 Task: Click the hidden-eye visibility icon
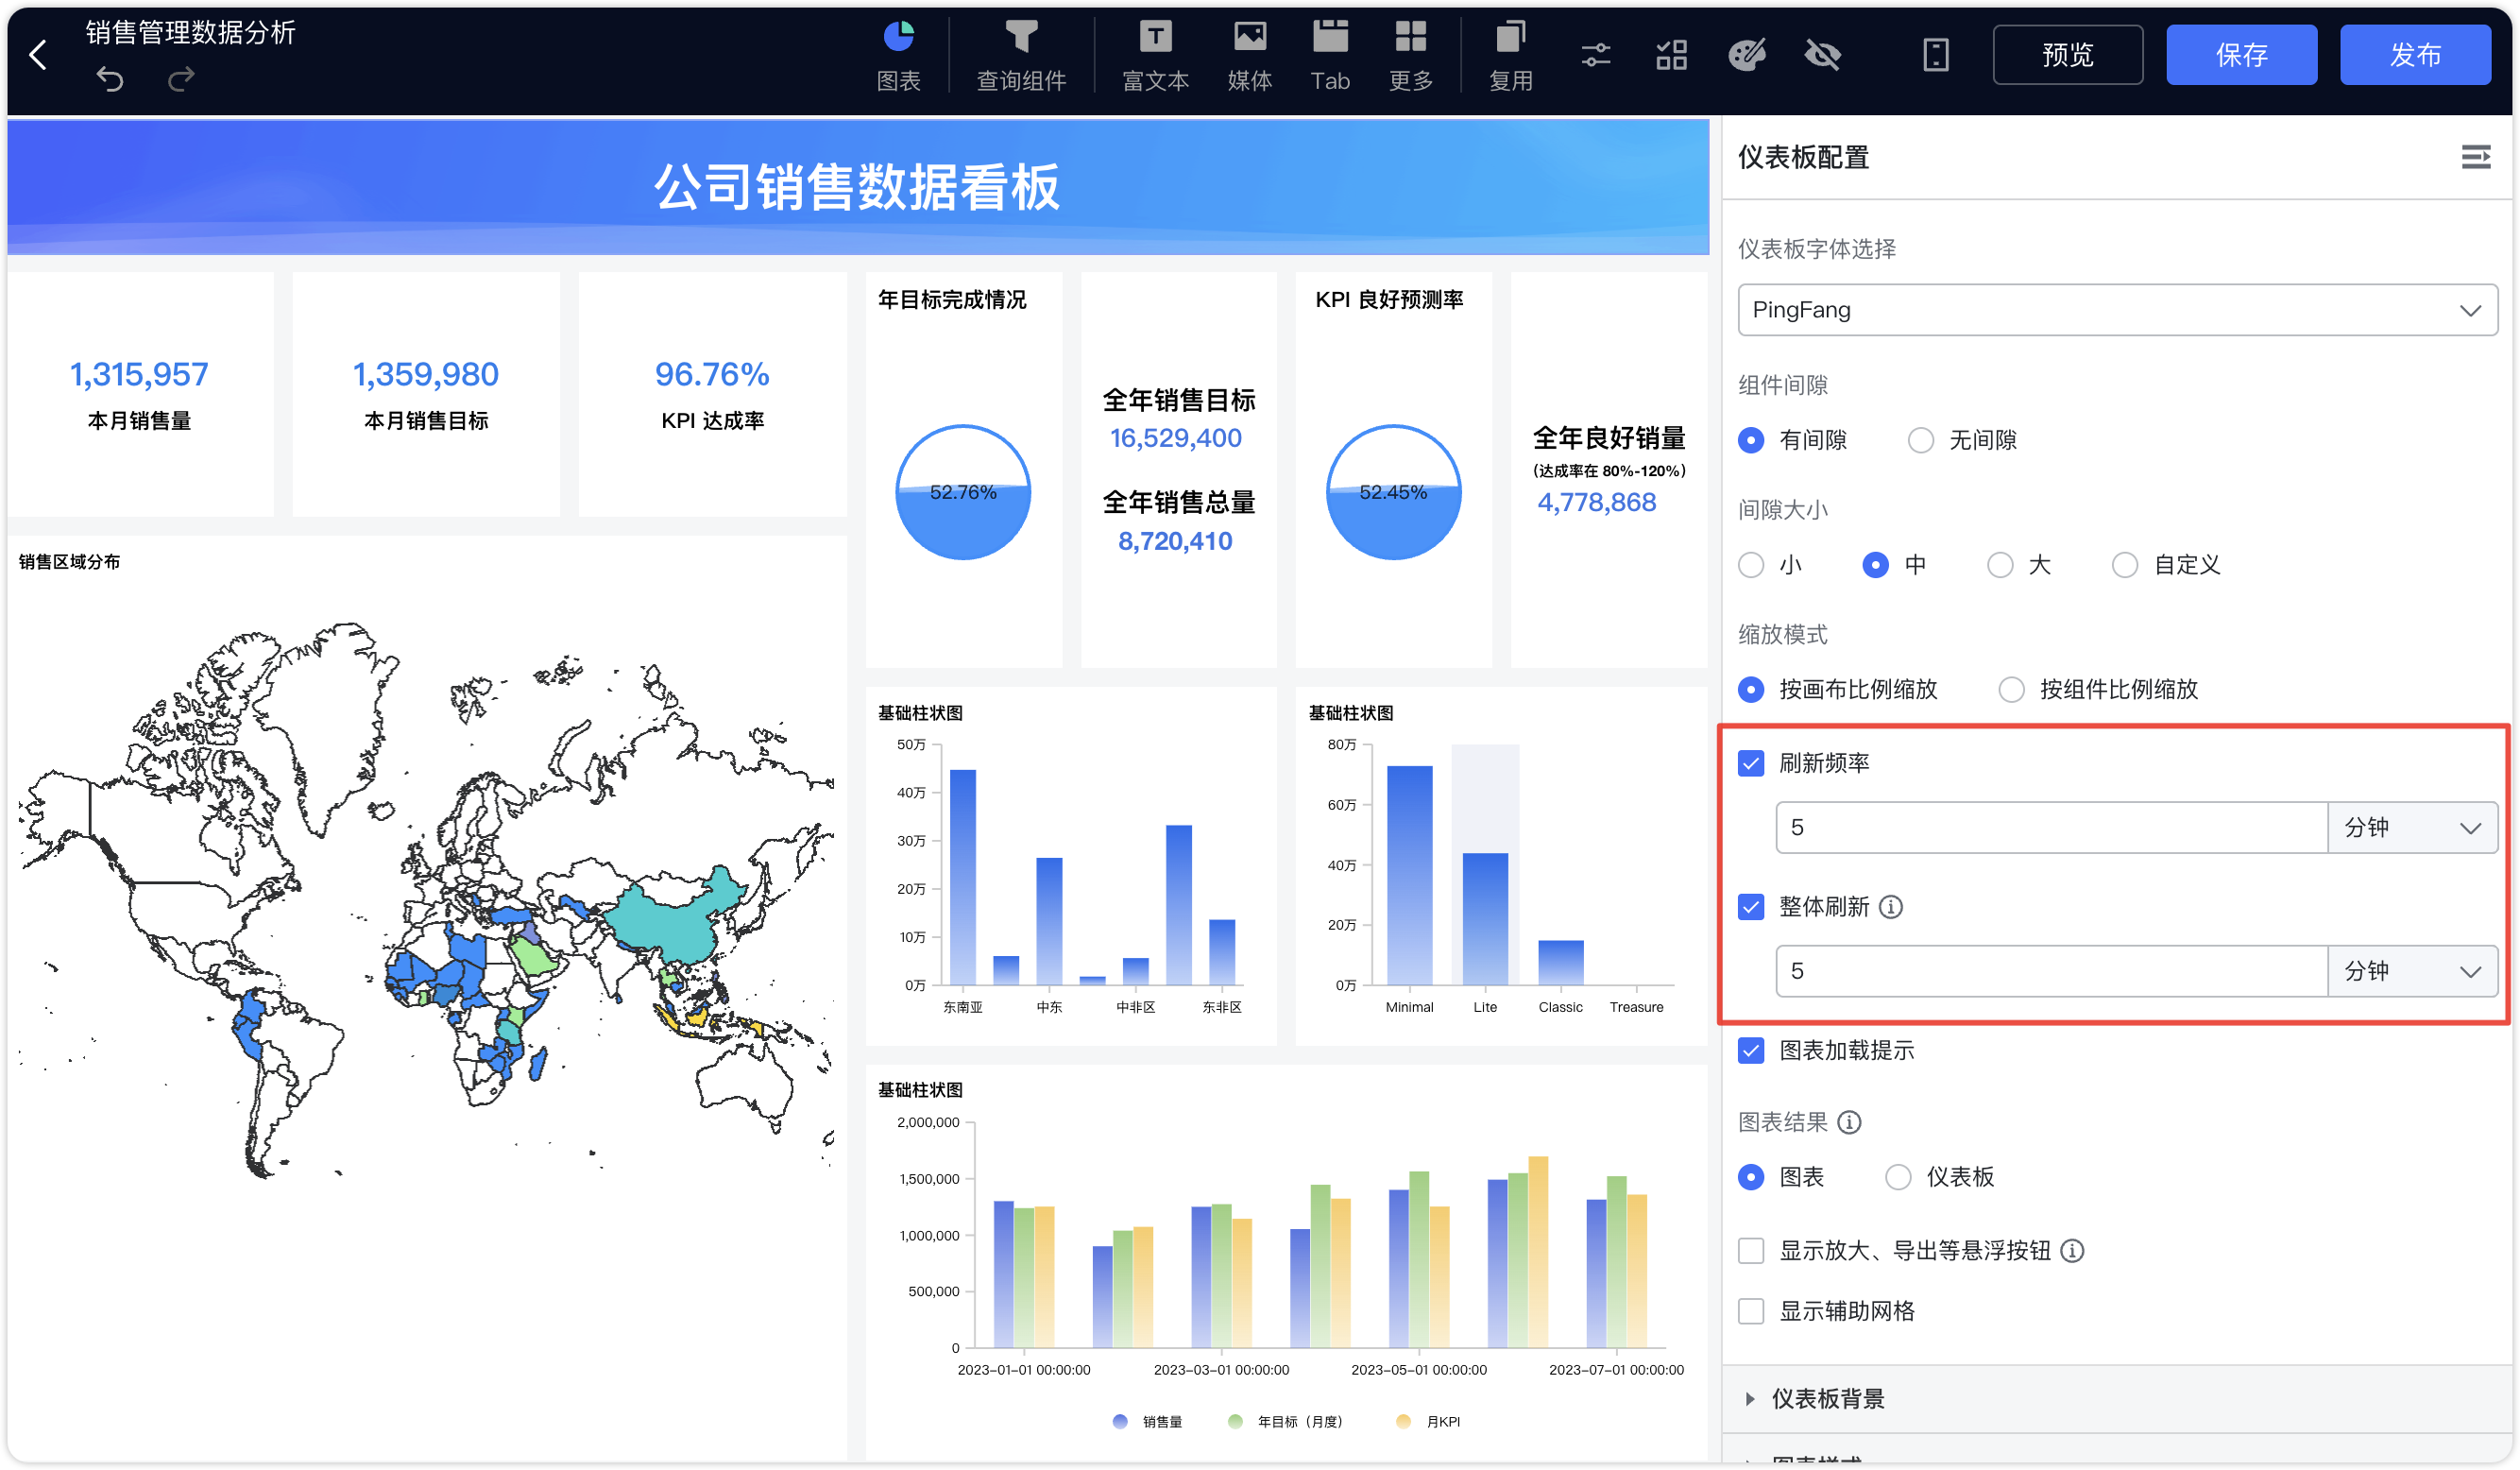(x=1822, y=55)
